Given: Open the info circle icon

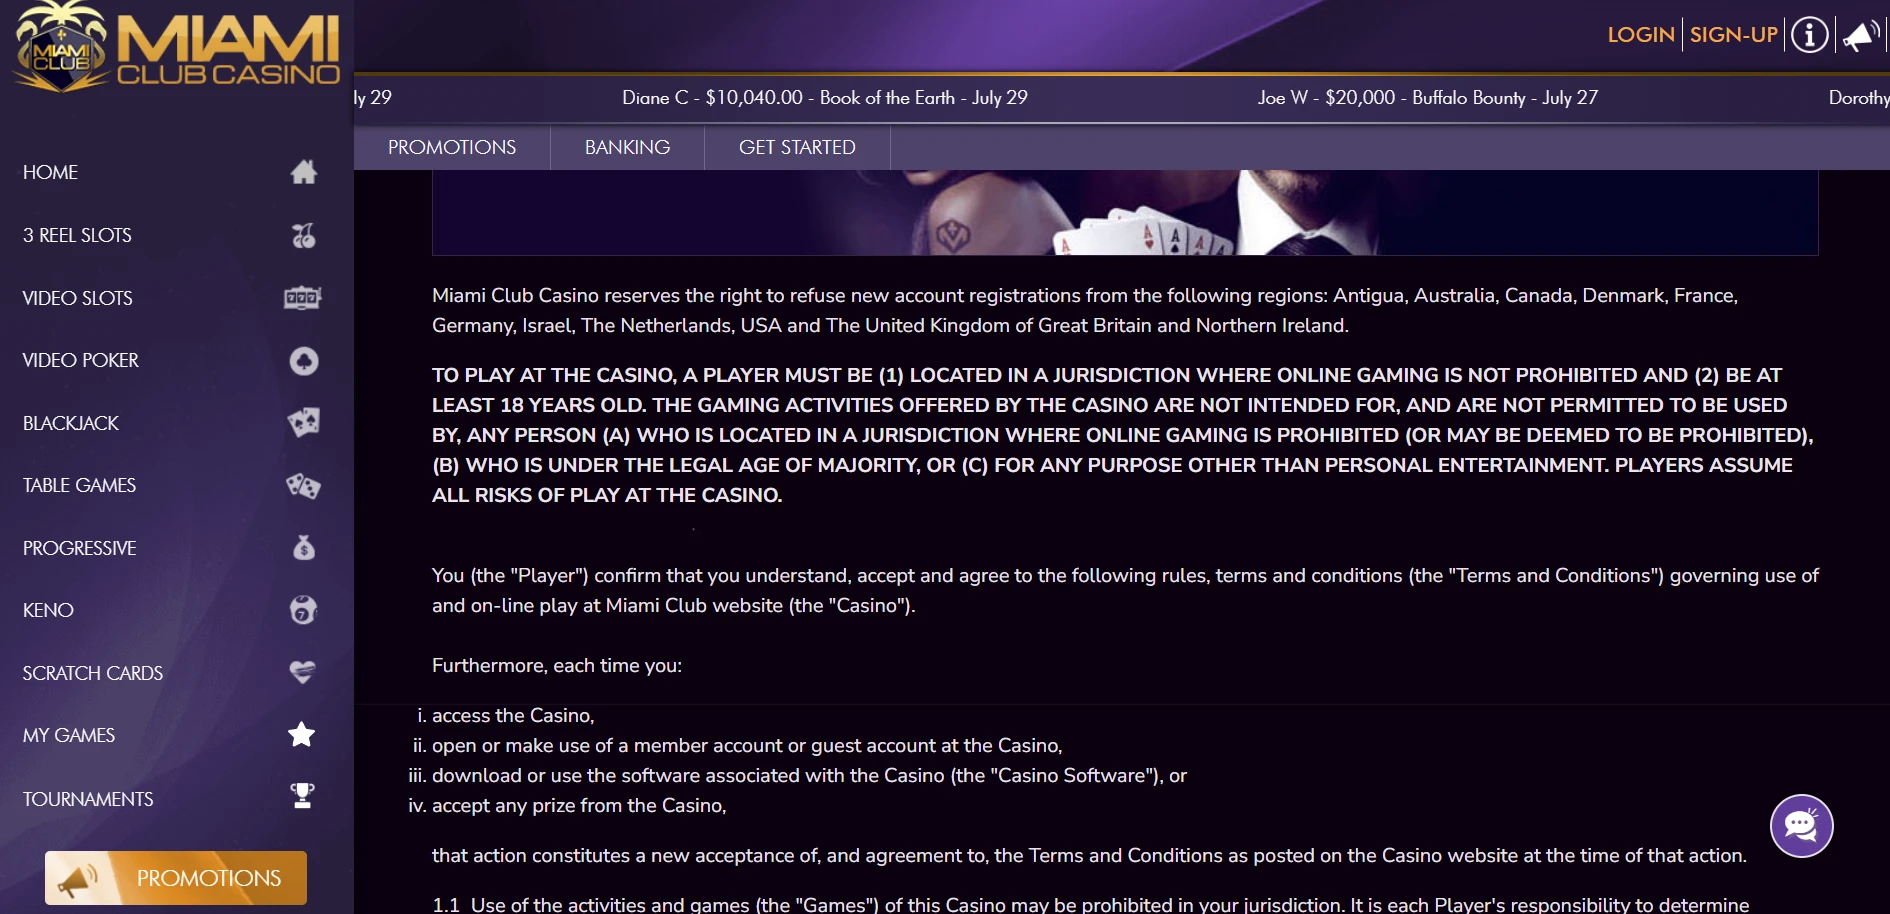Looking at the screenshot, I should [x=1809, y=35].
